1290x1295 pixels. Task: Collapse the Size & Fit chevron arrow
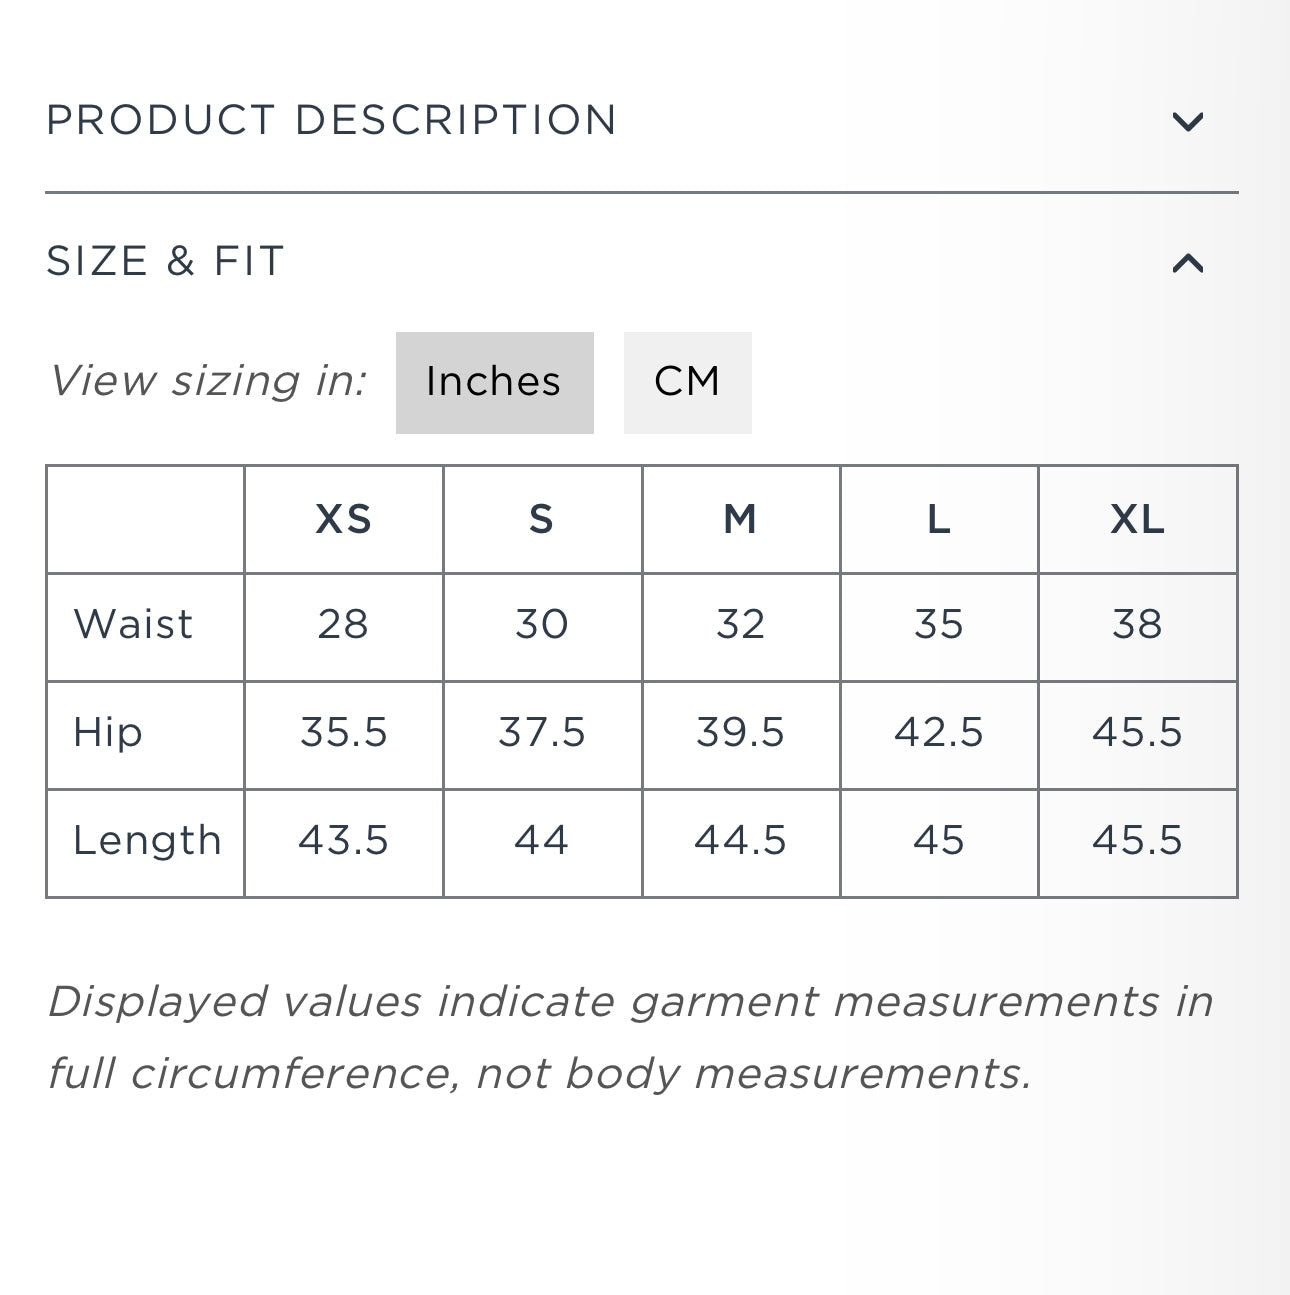(1187, 263)
